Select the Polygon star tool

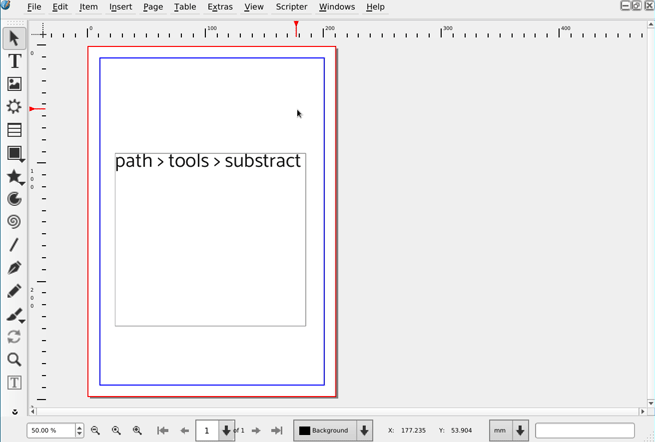tap(14, 177)
